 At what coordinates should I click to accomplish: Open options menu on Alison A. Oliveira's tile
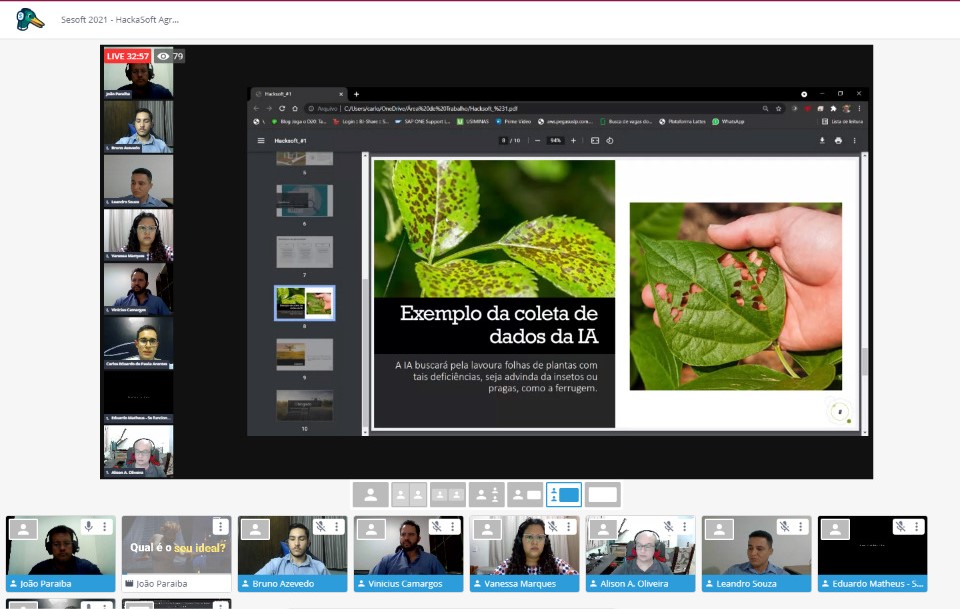click(x=684, y=526)
